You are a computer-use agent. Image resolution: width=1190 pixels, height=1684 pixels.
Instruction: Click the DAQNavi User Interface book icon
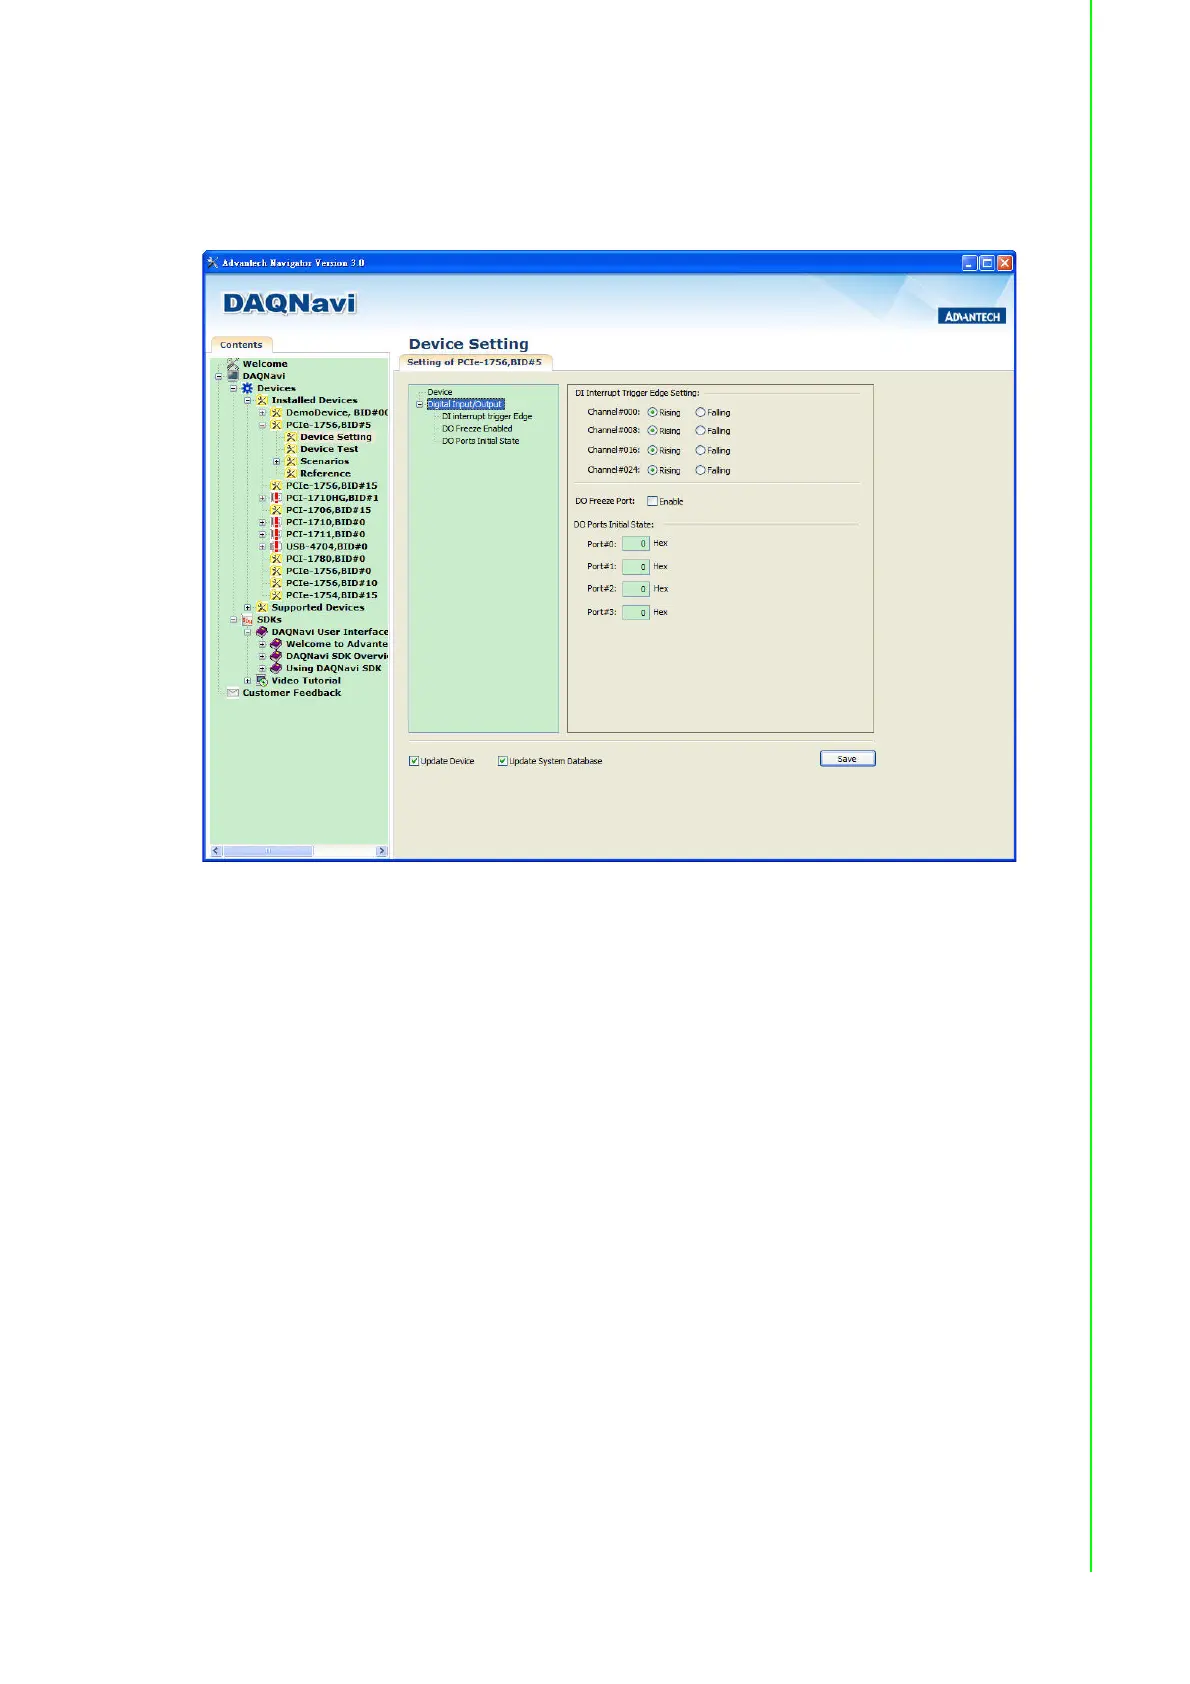point(262,632)
